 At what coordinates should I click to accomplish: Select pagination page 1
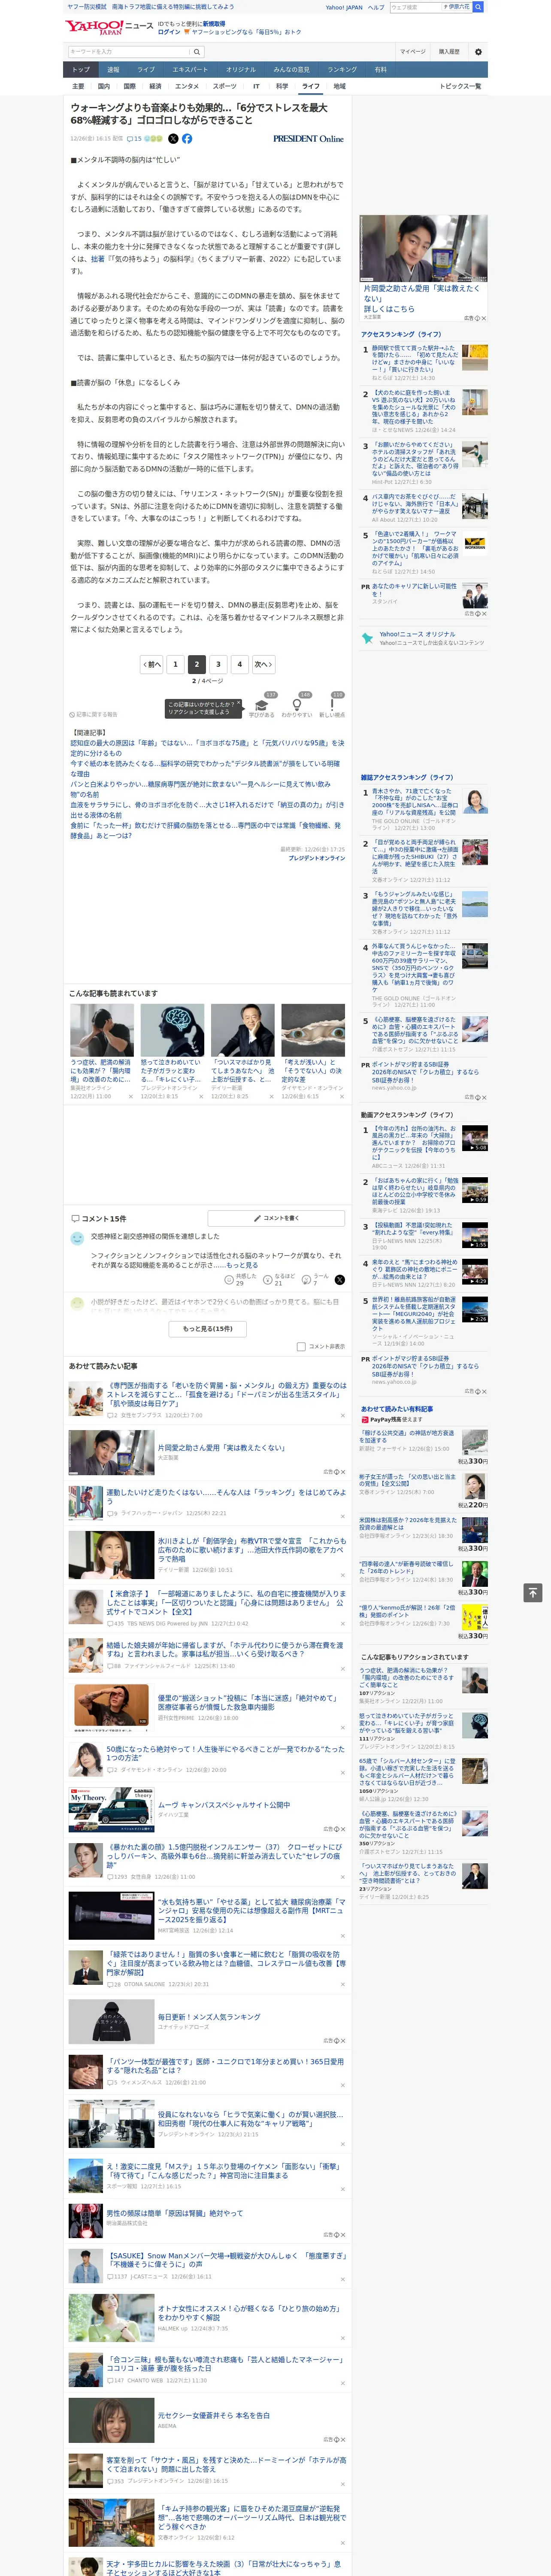[175, 664]
